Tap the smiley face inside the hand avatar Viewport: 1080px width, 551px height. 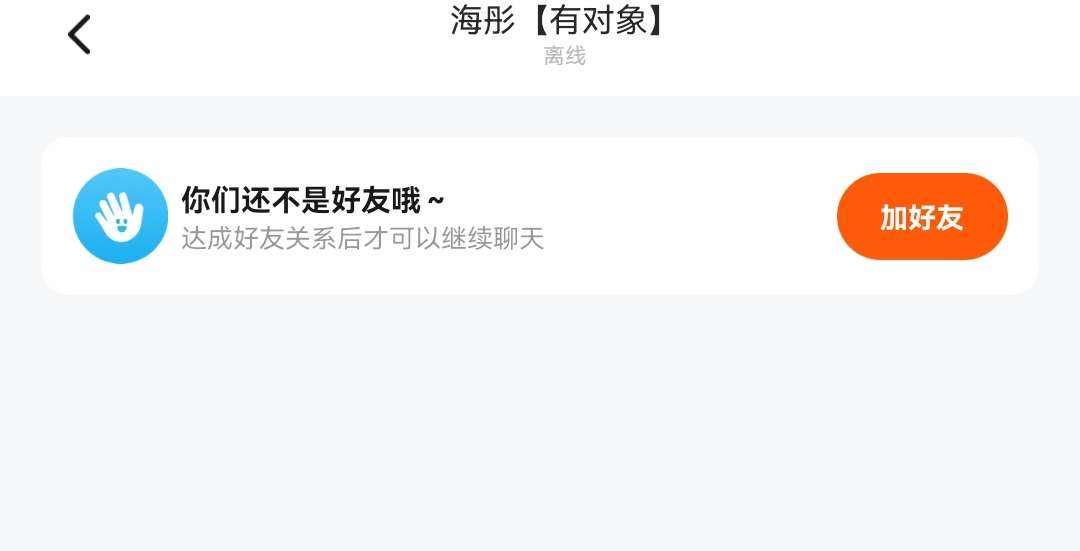point(121,225)
